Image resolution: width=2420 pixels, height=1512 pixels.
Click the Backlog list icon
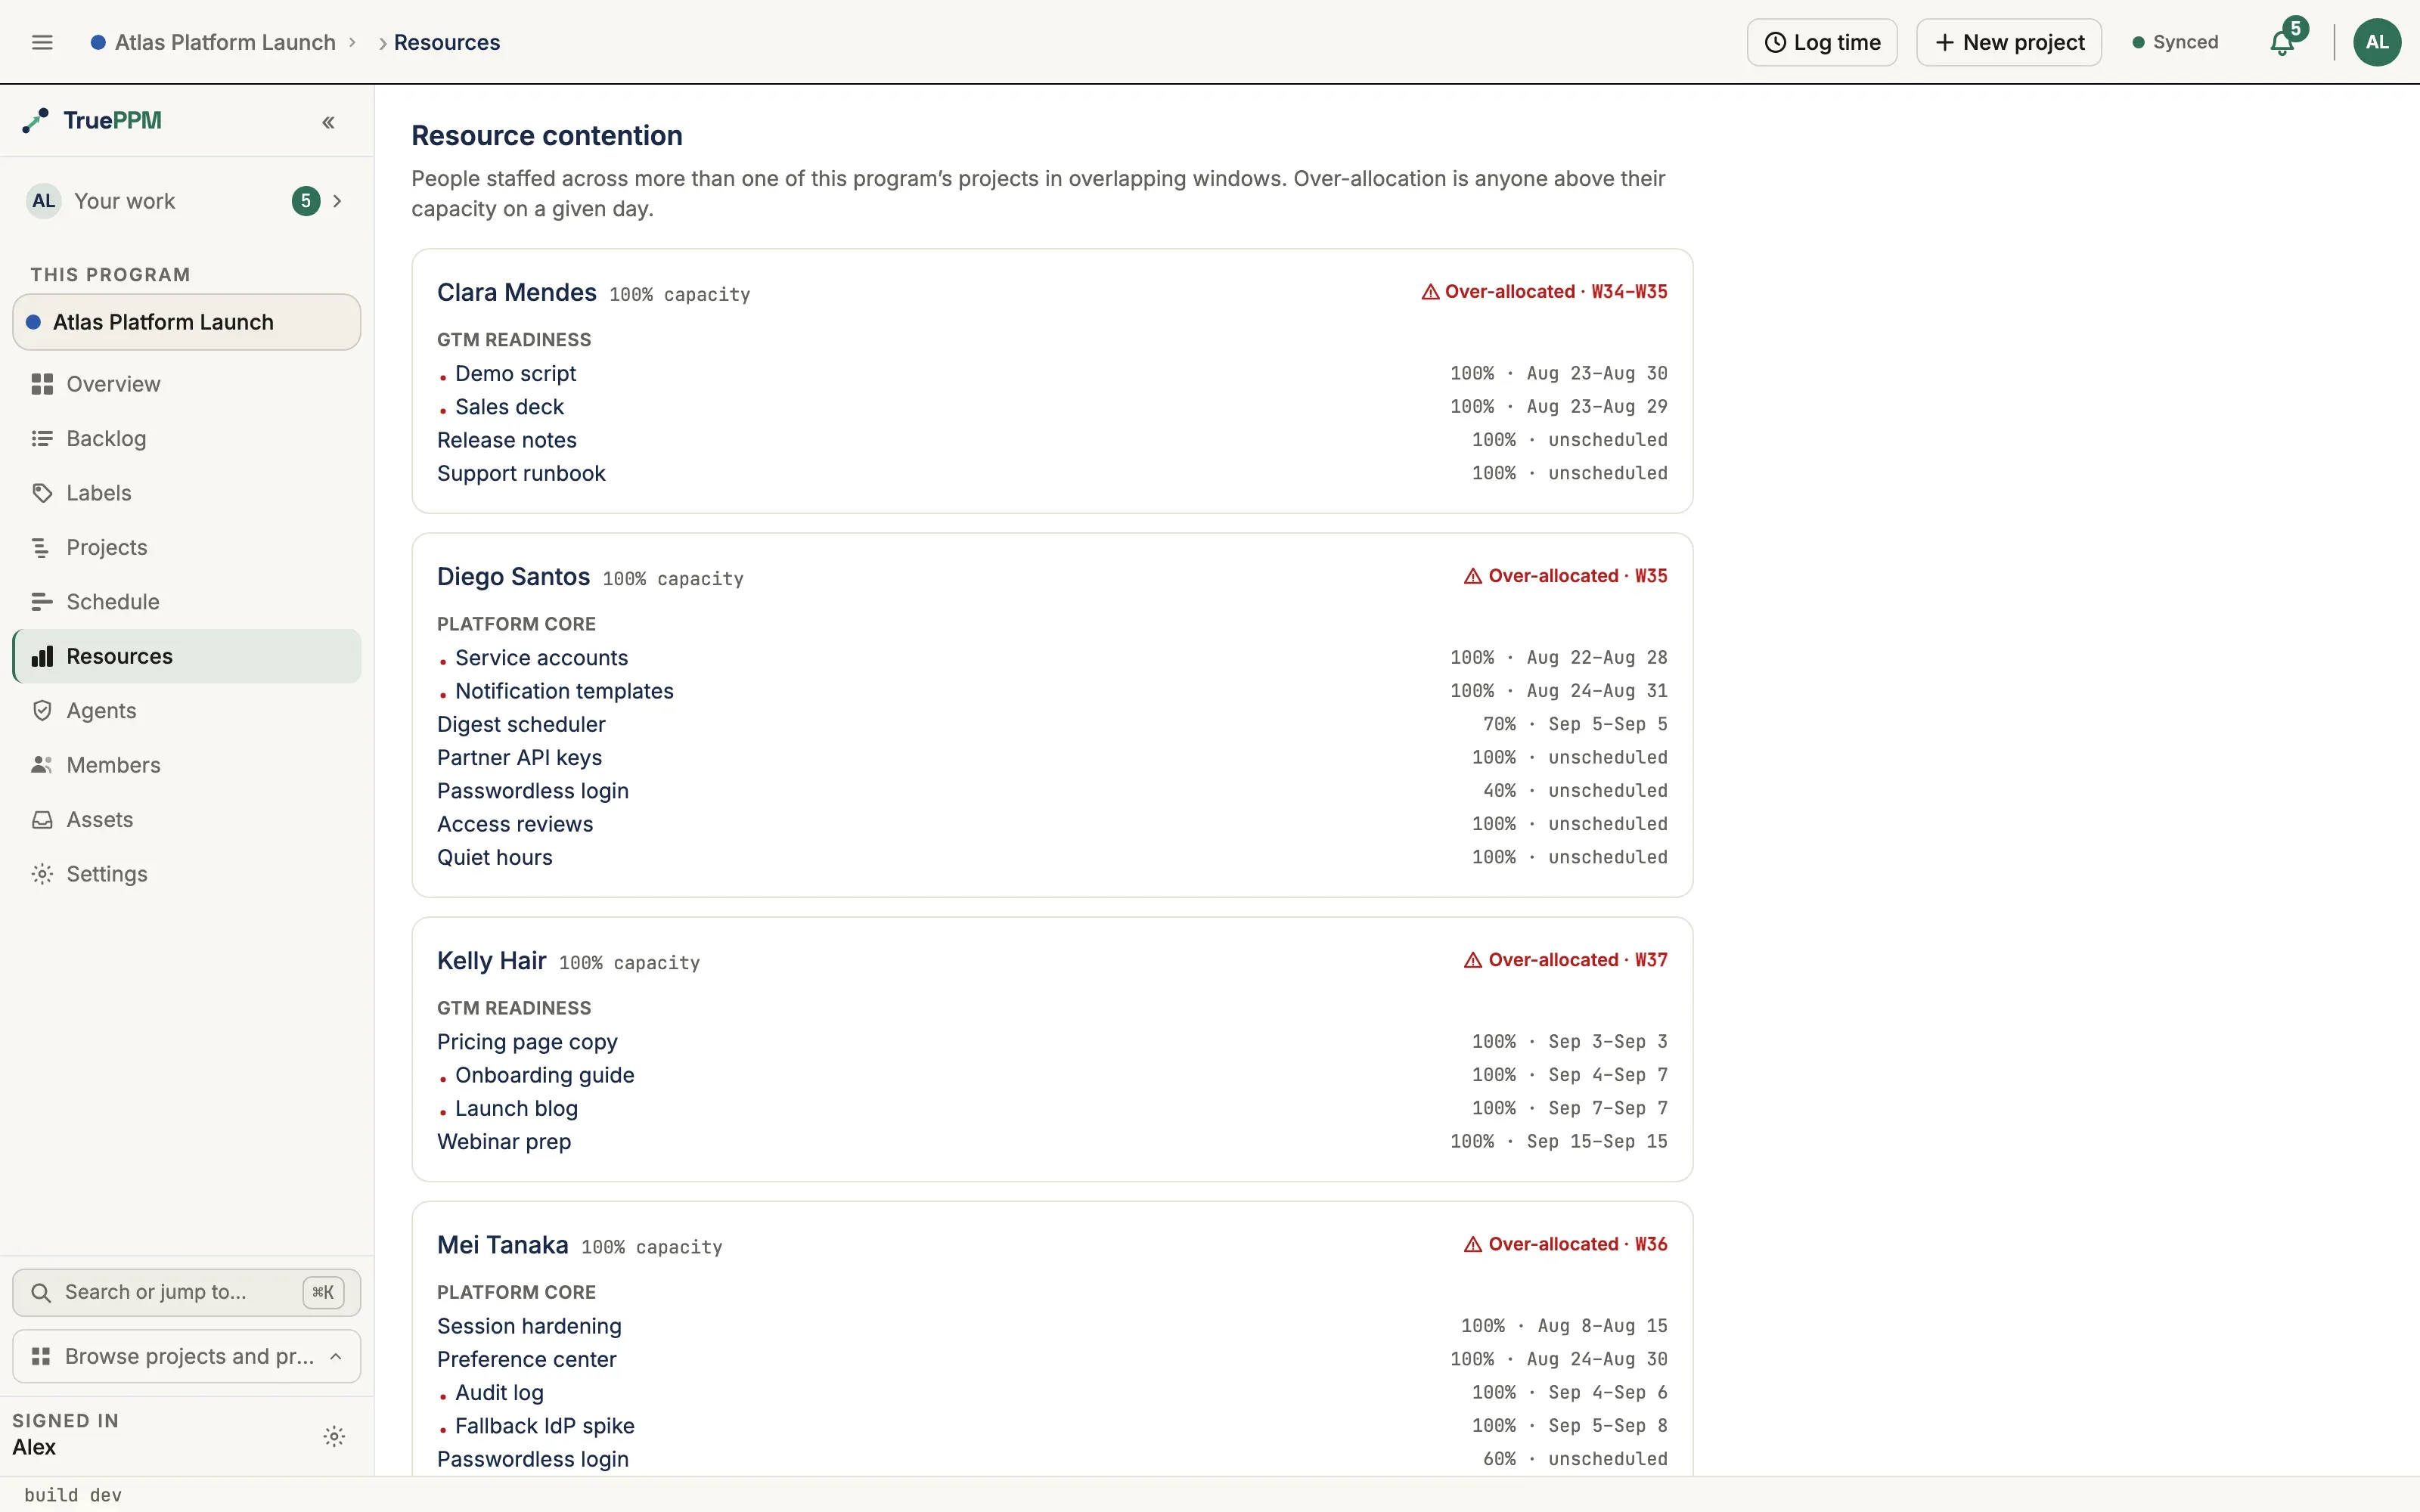pyautogui.click(x=42, y=438)
